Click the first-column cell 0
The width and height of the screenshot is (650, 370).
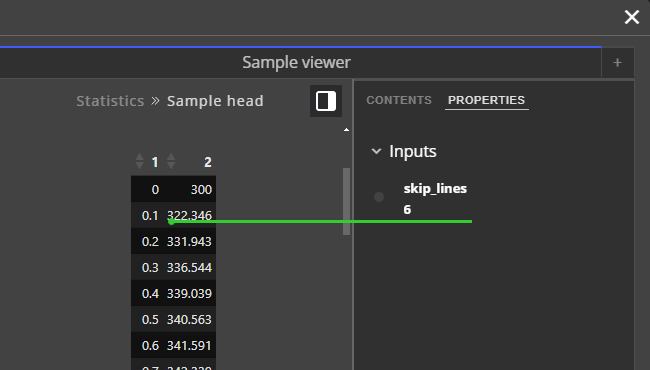point(148,189)
